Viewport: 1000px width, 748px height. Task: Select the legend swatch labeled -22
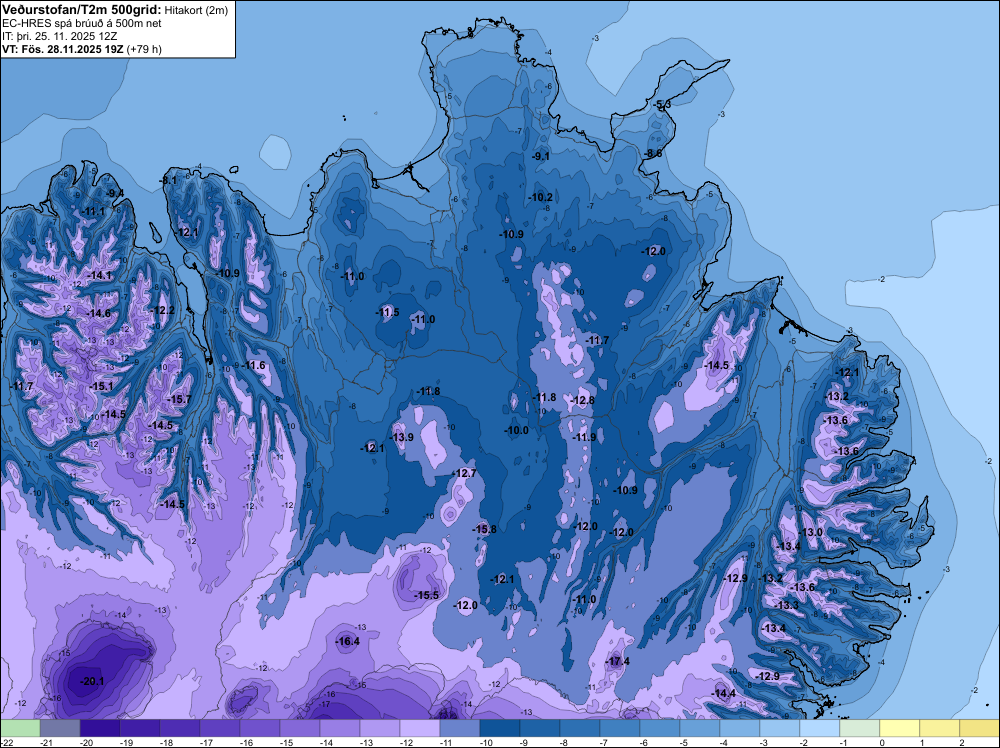(20, 728)
